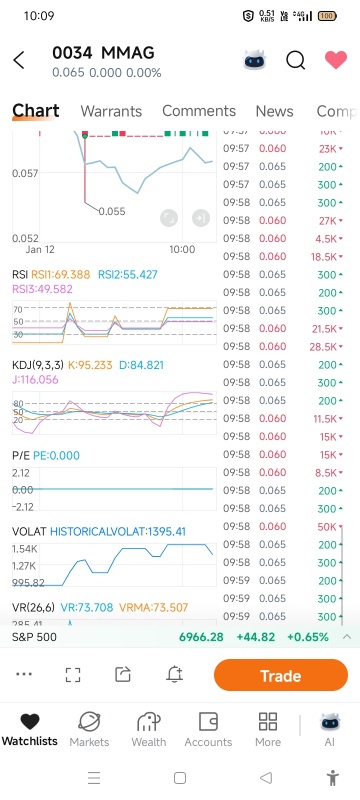
Task: Tap the landscape fullscreen brackets icon
Action: (x=73, y=674)
